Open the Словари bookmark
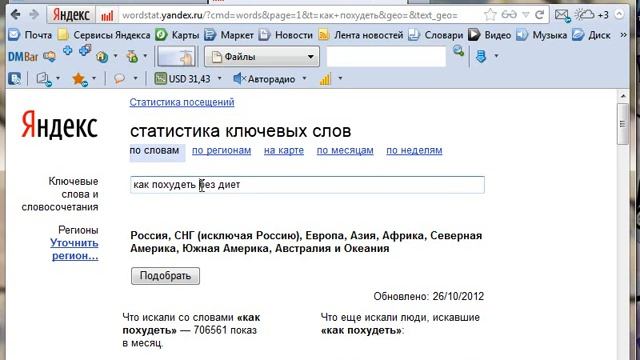 click(436, 35)
